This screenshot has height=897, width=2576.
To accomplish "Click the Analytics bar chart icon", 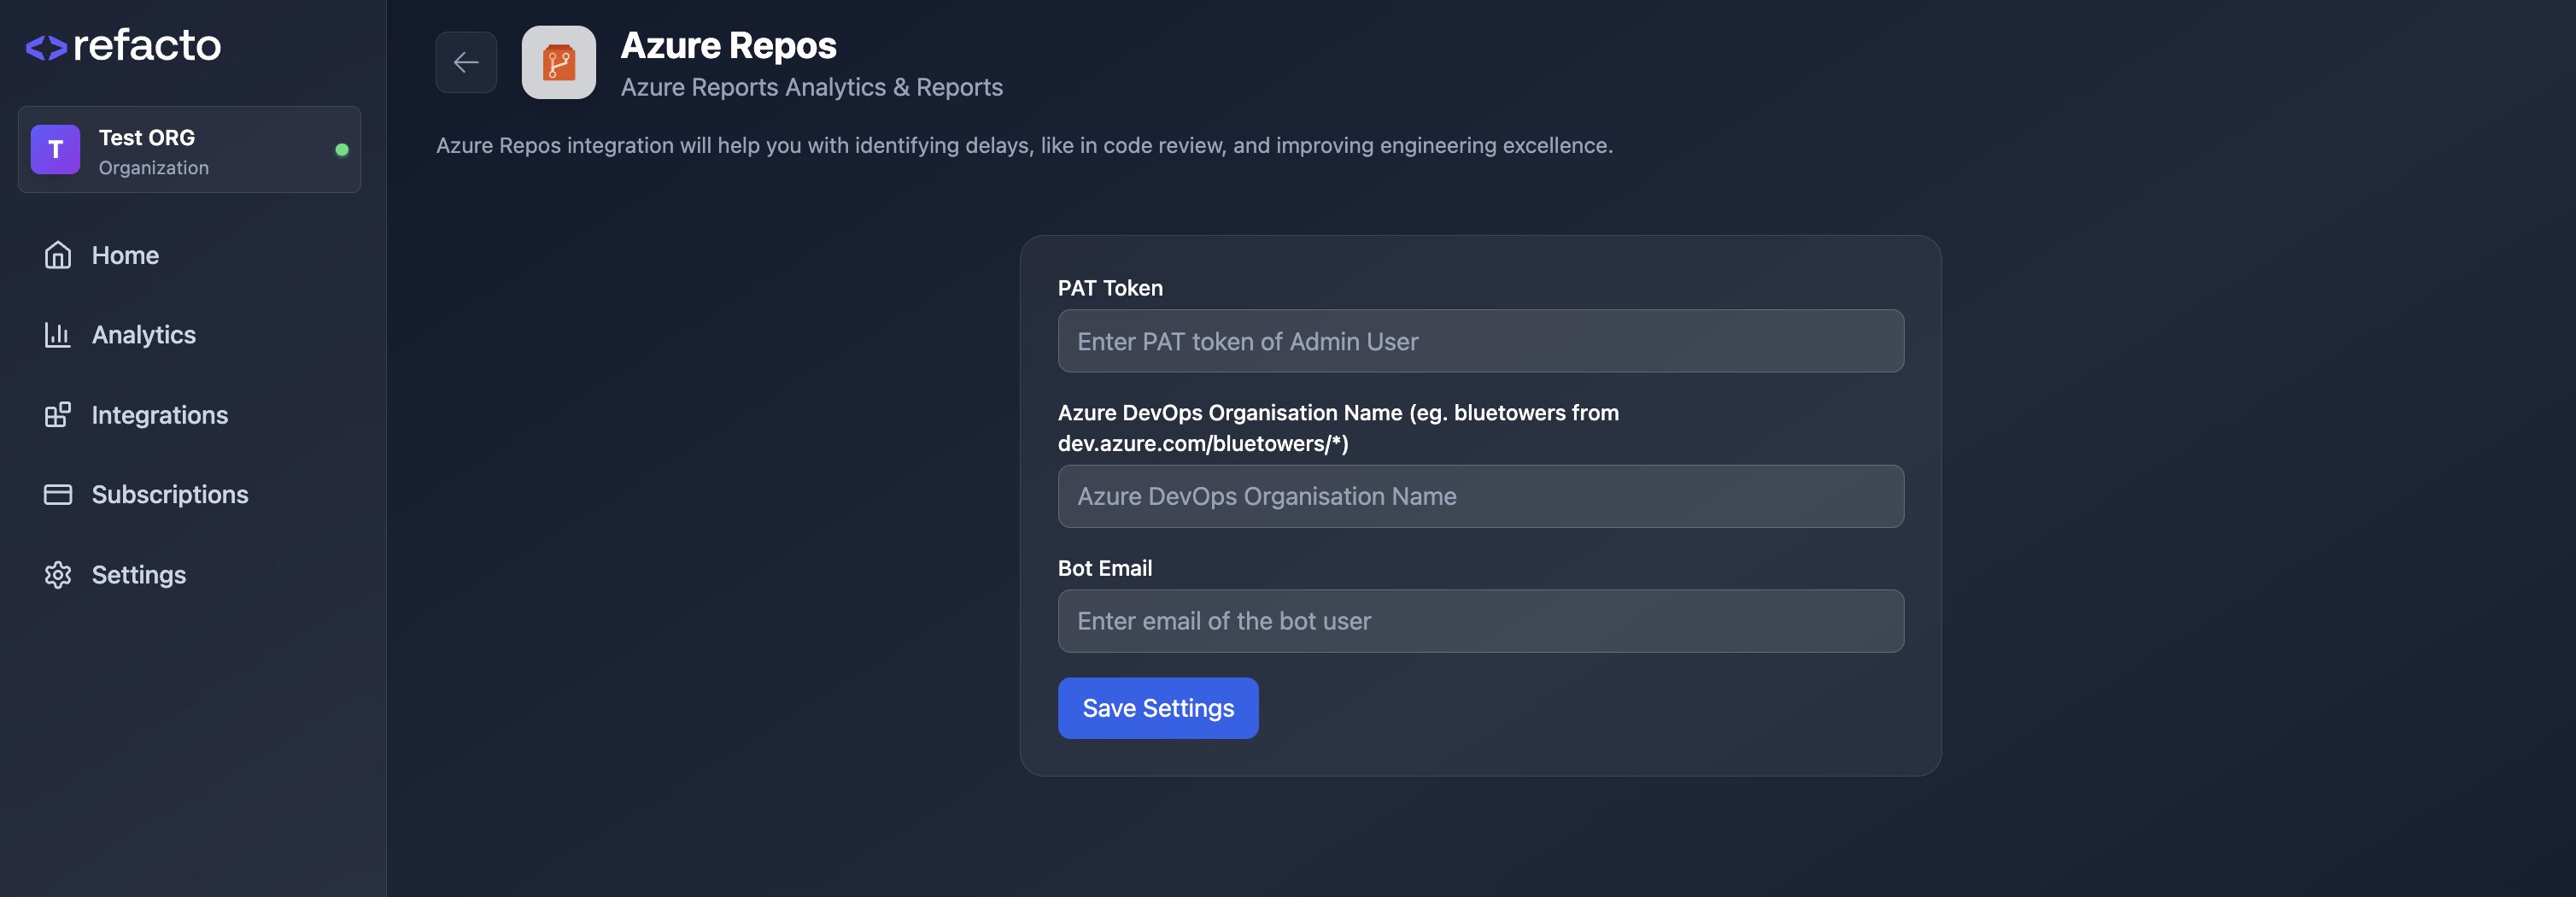I will [58, 335].
